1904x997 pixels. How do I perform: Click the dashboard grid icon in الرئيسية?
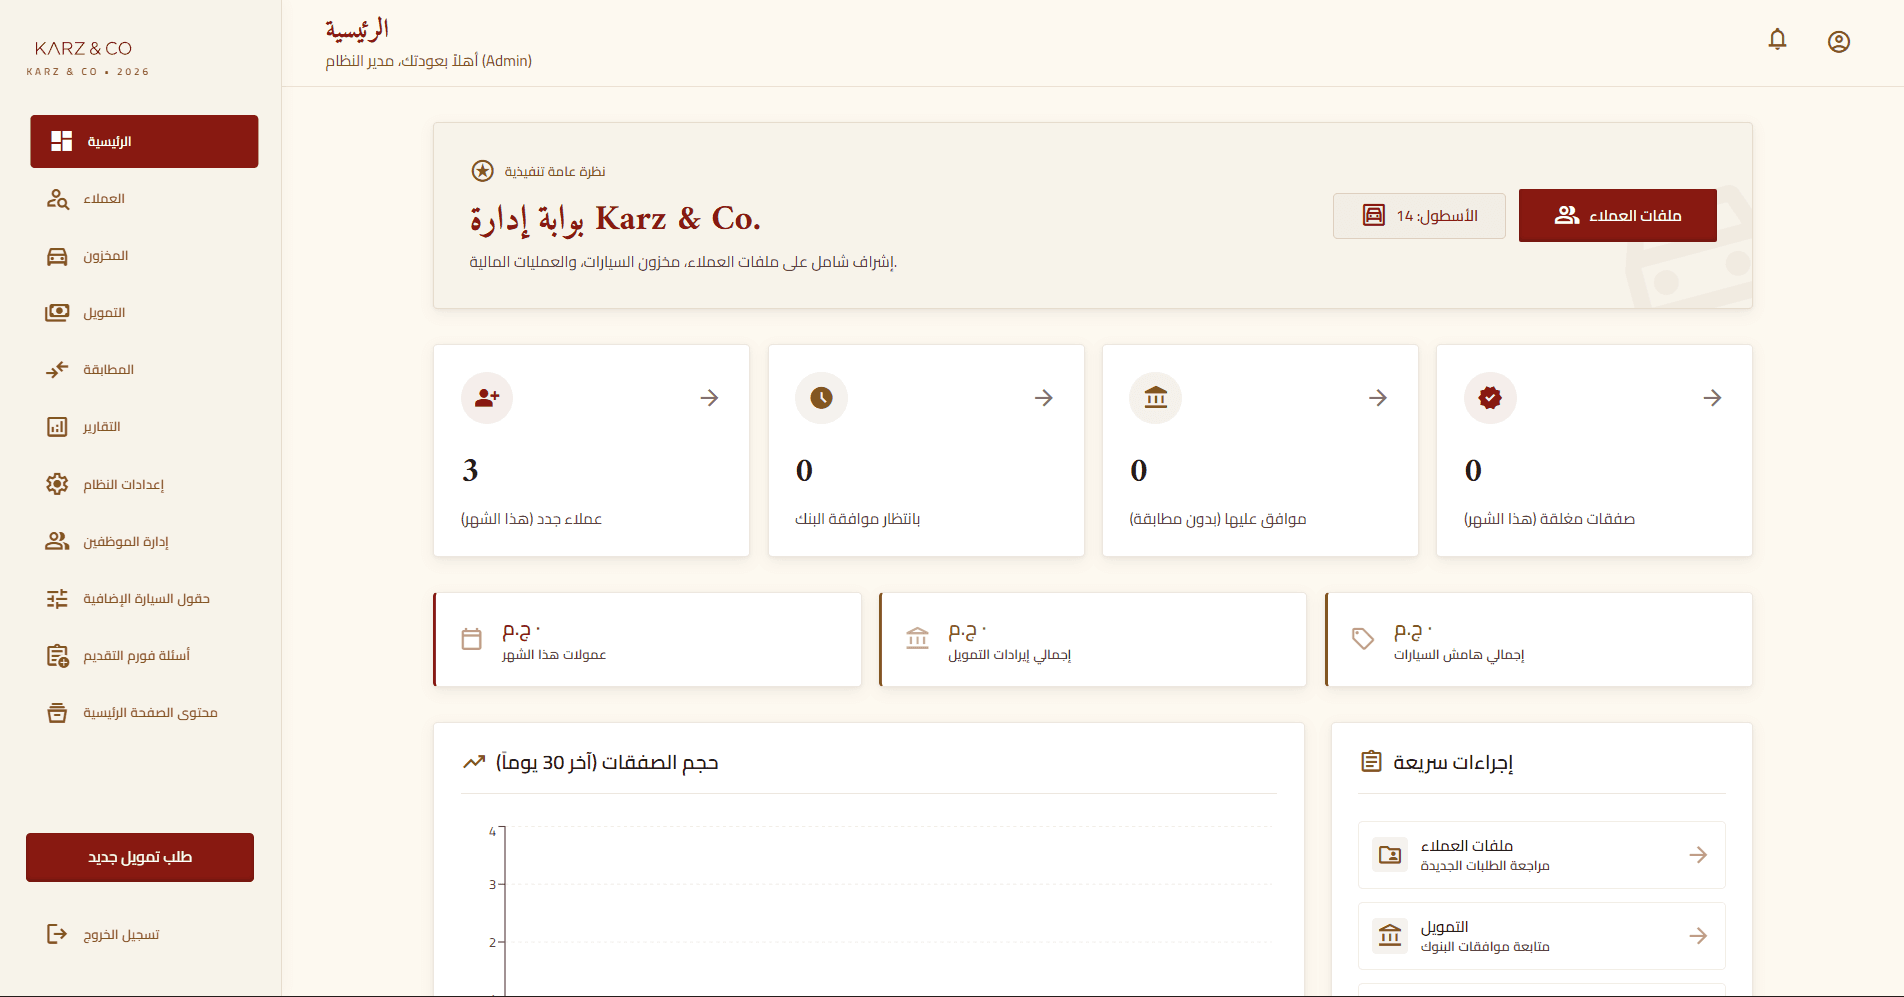(62, 141)
